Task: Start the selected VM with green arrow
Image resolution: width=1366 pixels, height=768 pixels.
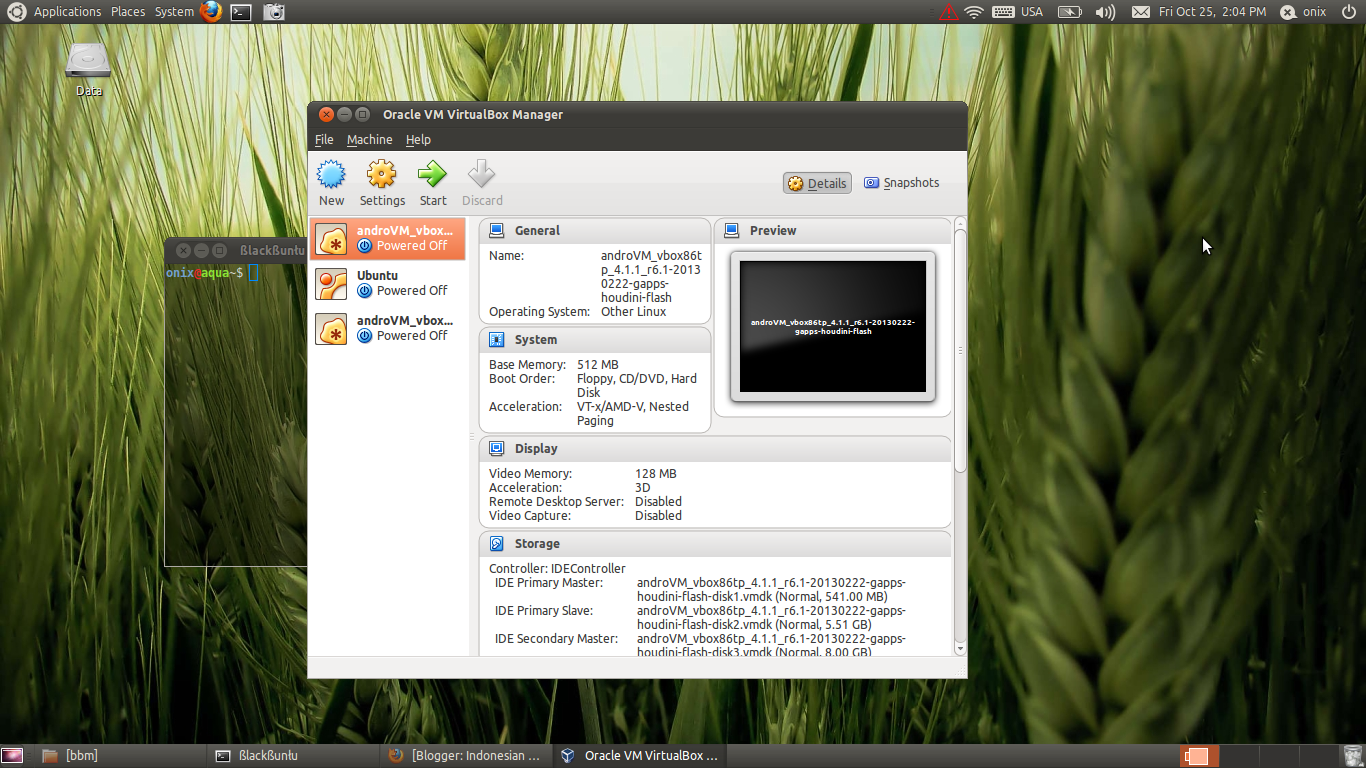Action: [x=432, y=175]
